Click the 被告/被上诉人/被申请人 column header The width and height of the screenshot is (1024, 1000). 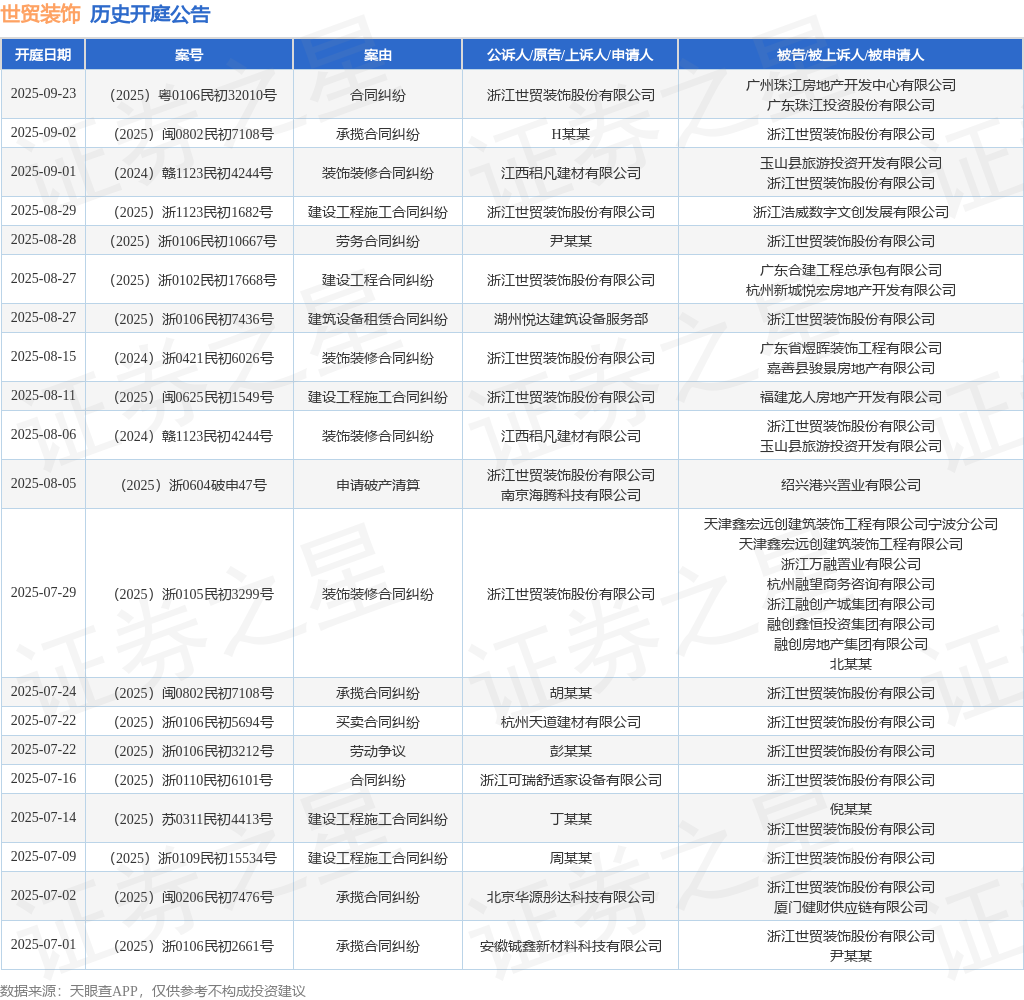tap(850, 55)
